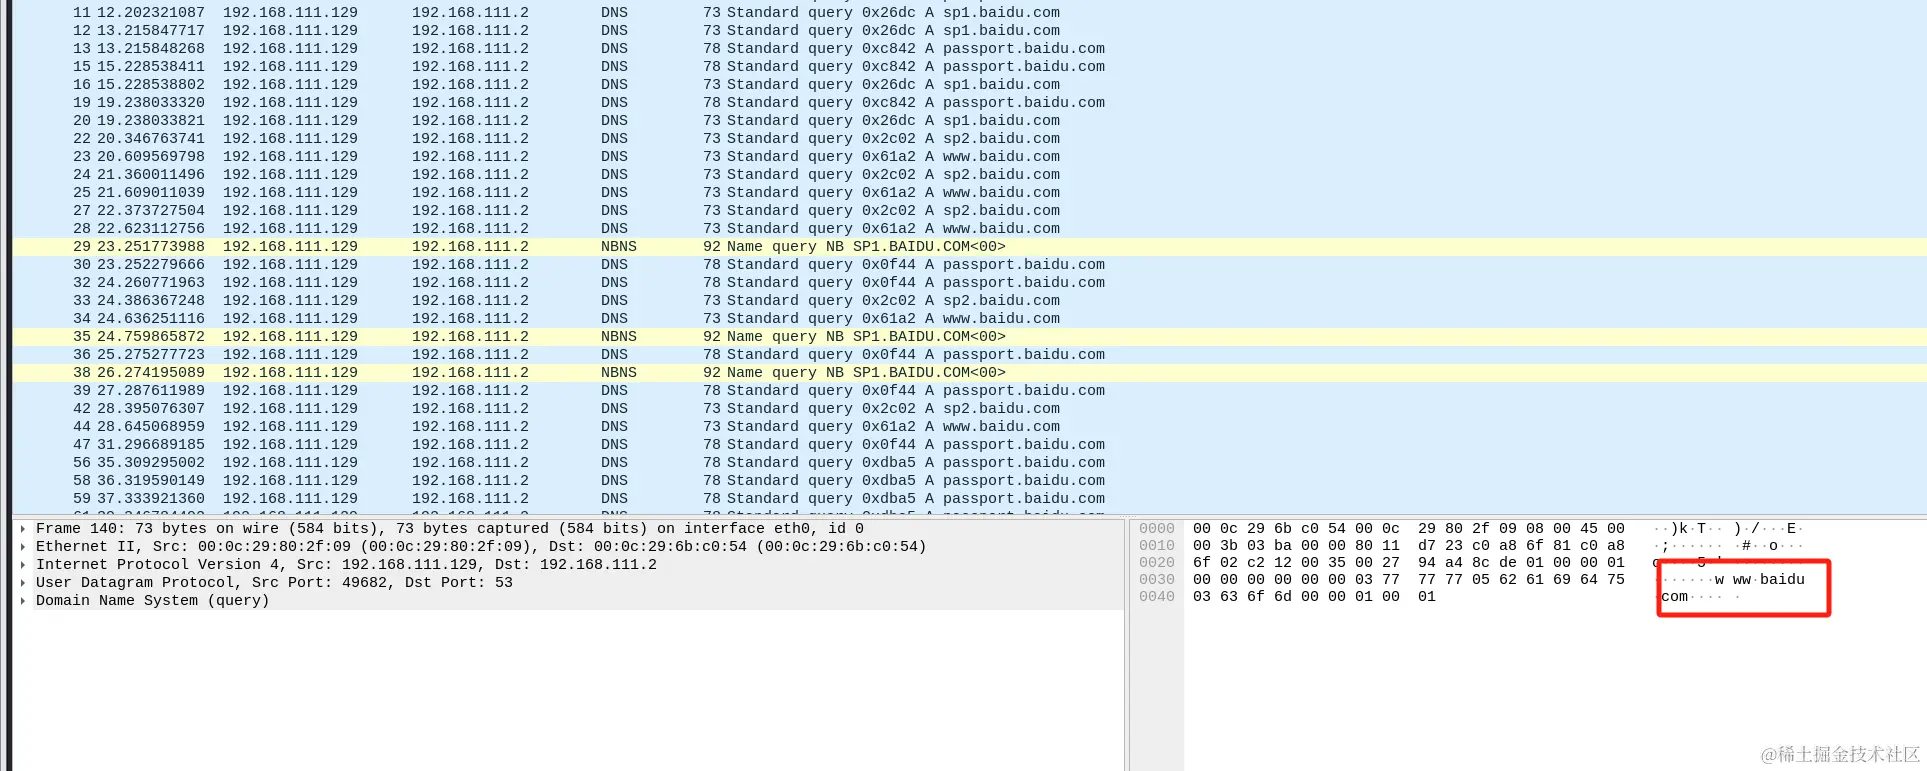The width and height of the screenshot is (1927, 771).
Task: Select packet 30 with query 0x0f44
Action: [x=970, y=265]
